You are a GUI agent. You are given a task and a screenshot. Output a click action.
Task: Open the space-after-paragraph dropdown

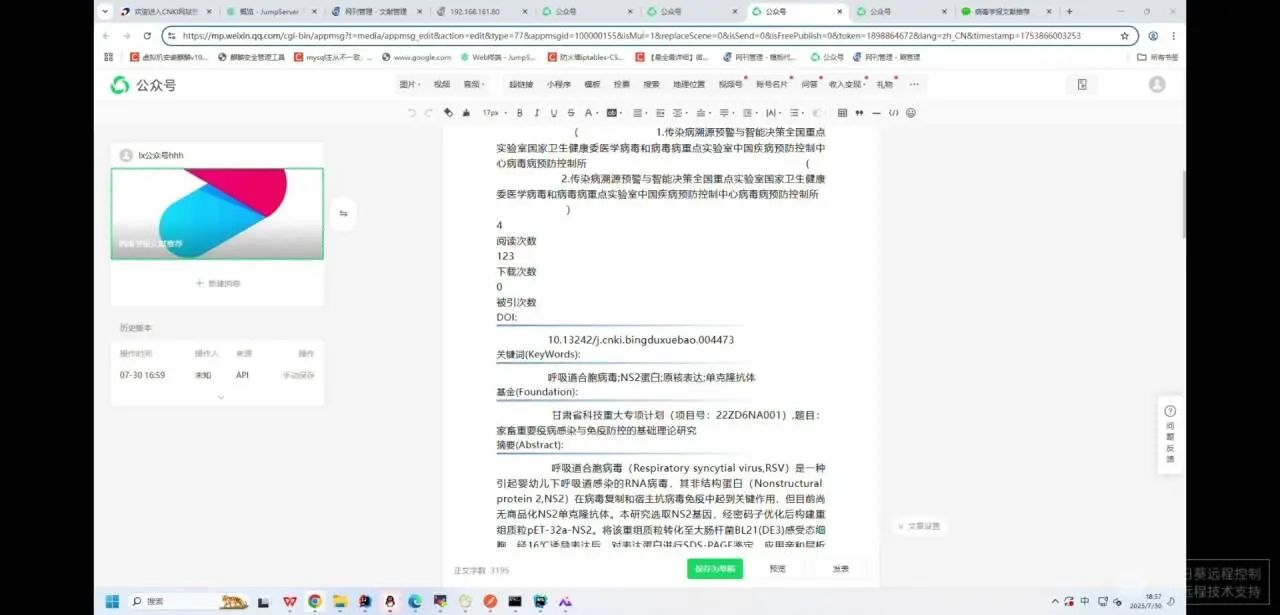click(x=726, y=113)
